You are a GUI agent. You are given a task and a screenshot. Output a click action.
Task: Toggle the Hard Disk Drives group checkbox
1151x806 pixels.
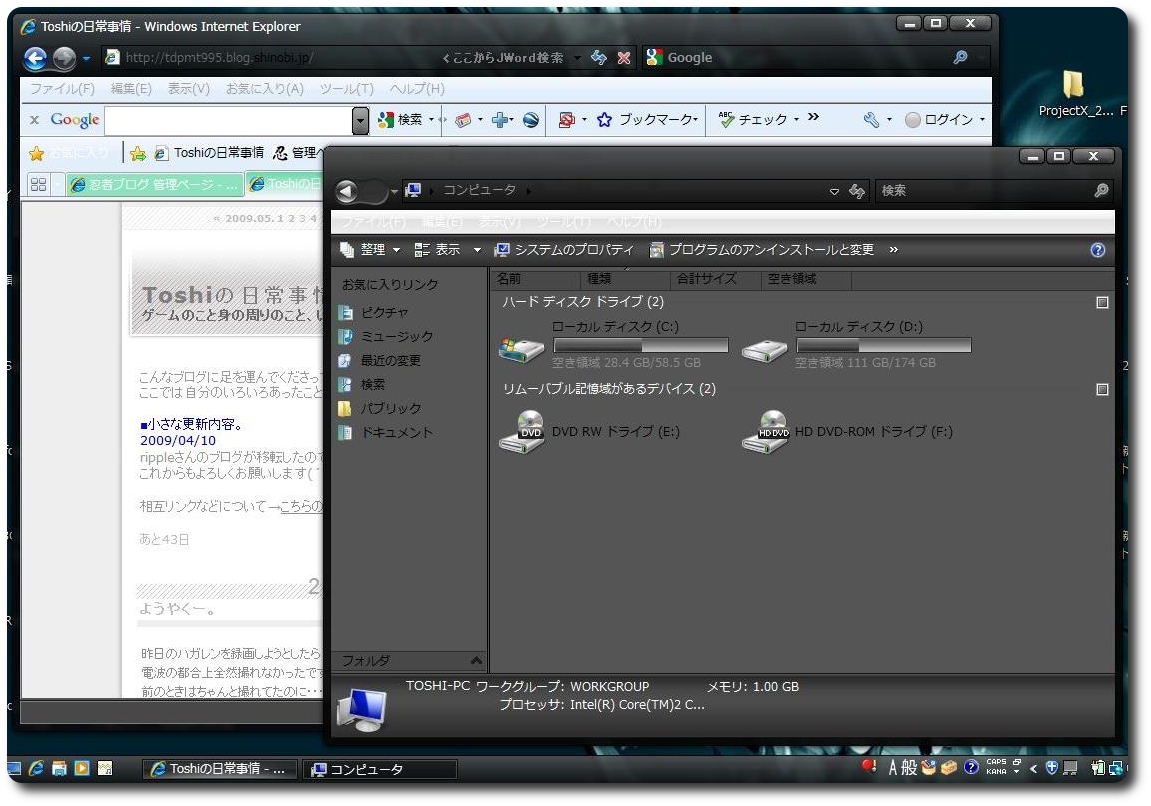[1102, 302]
